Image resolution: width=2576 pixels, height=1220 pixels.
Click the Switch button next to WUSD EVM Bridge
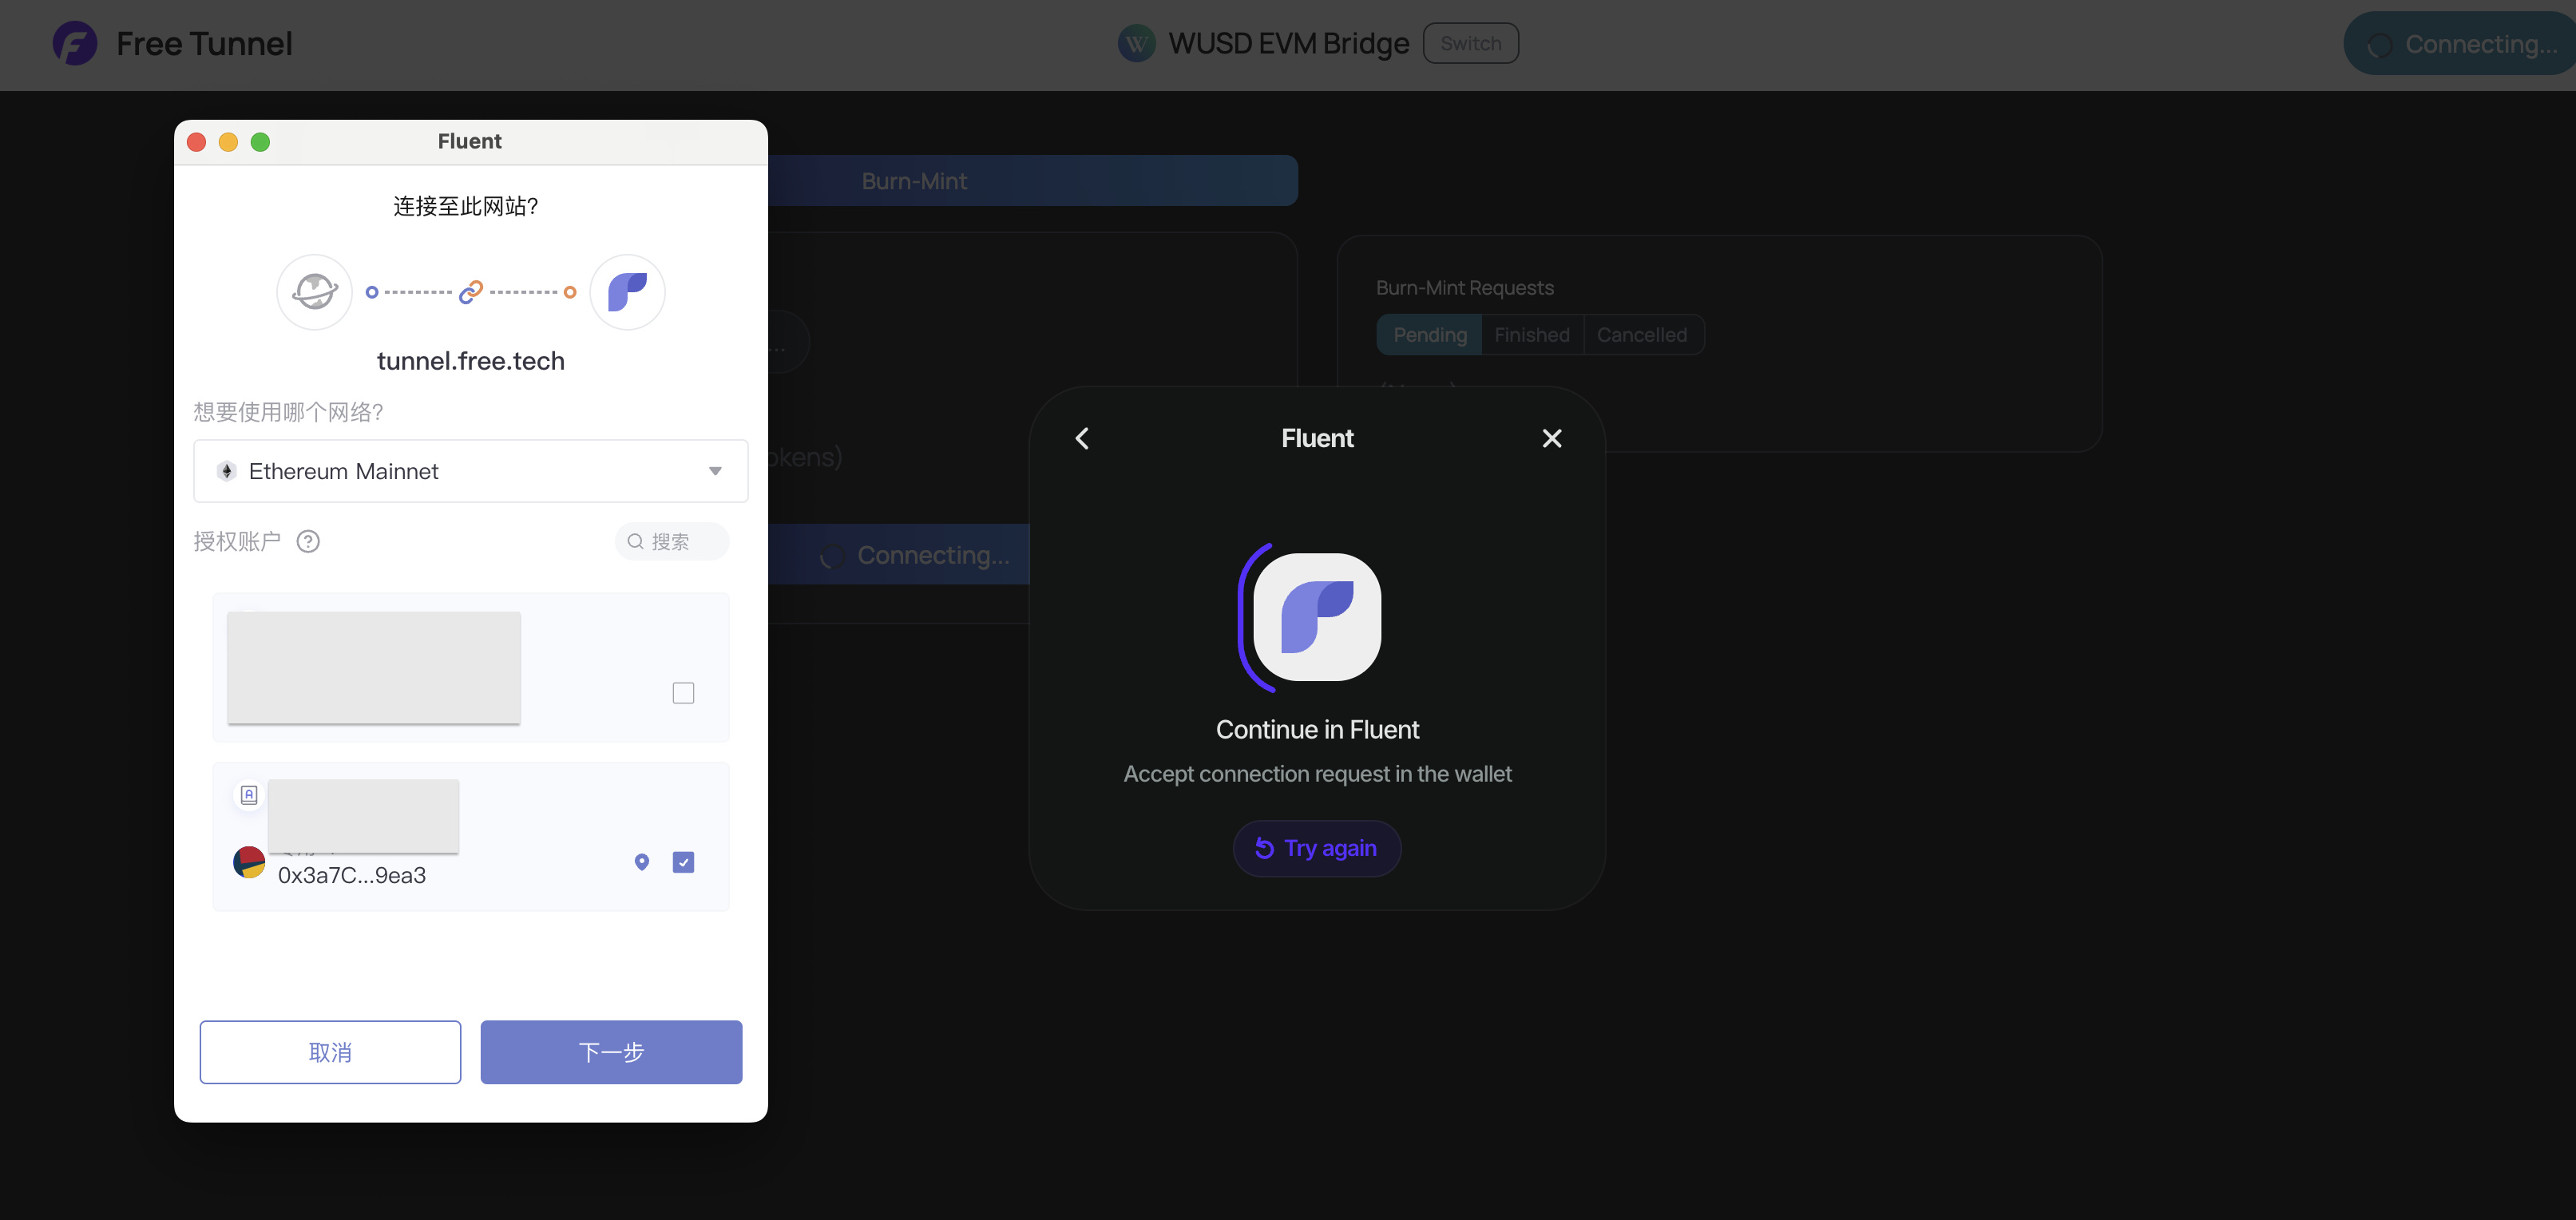coord(1470,44)
